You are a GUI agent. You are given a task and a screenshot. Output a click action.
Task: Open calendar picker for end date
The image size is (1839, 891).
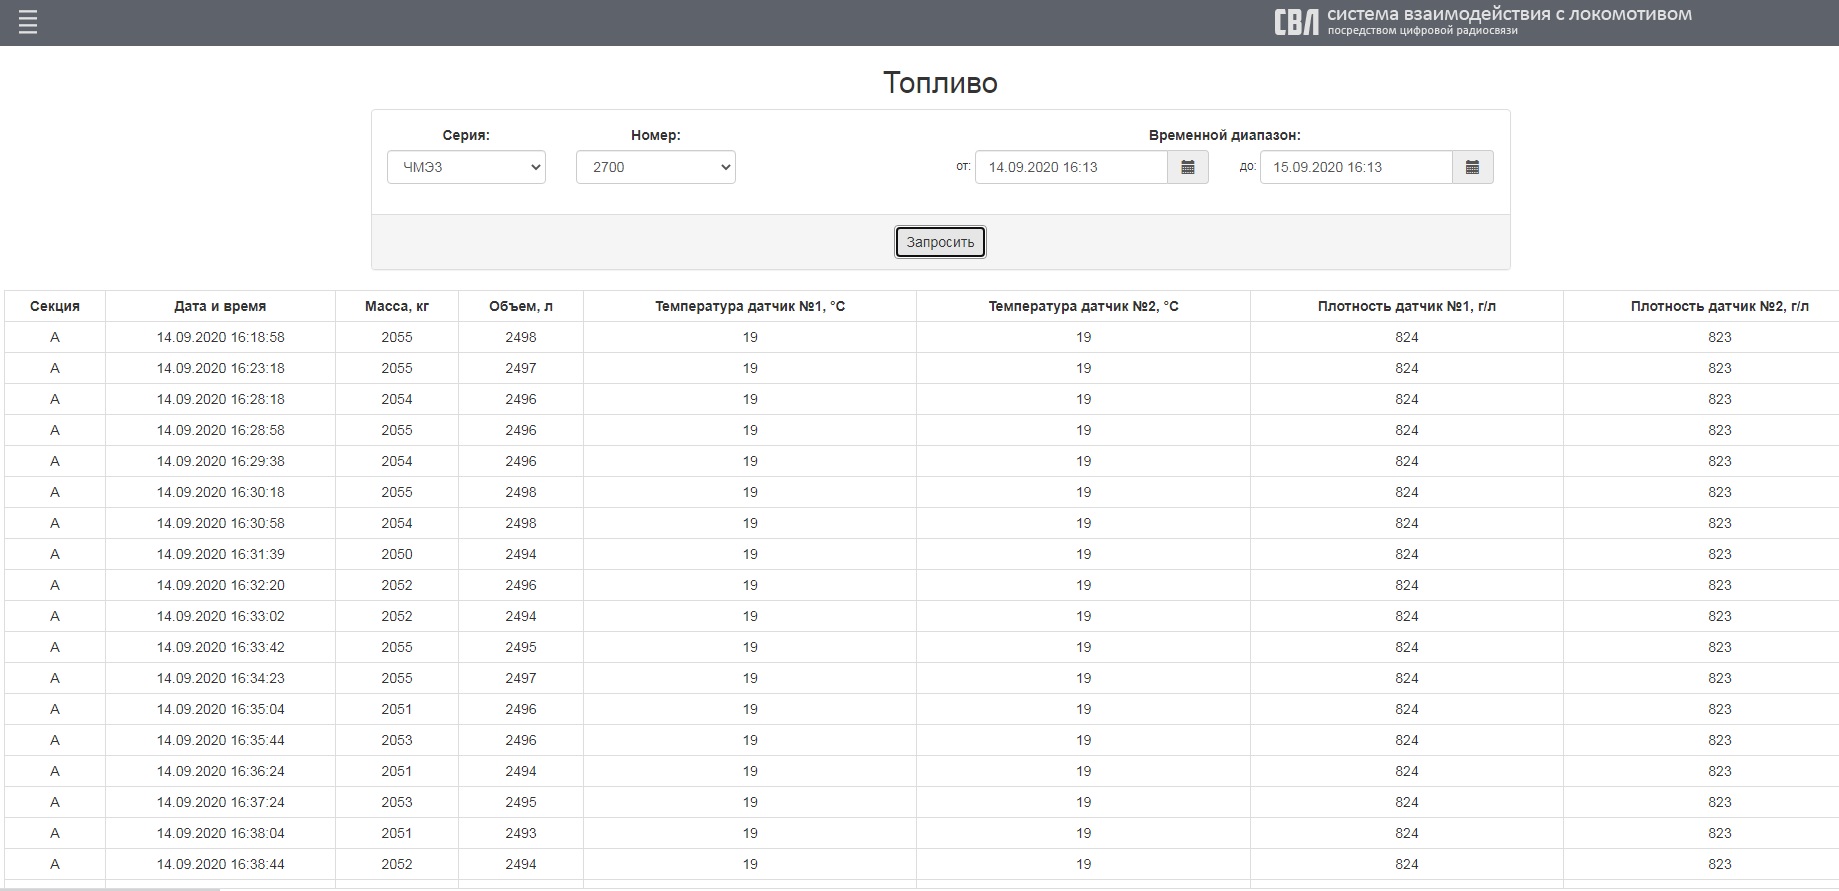coord(1472,167)
